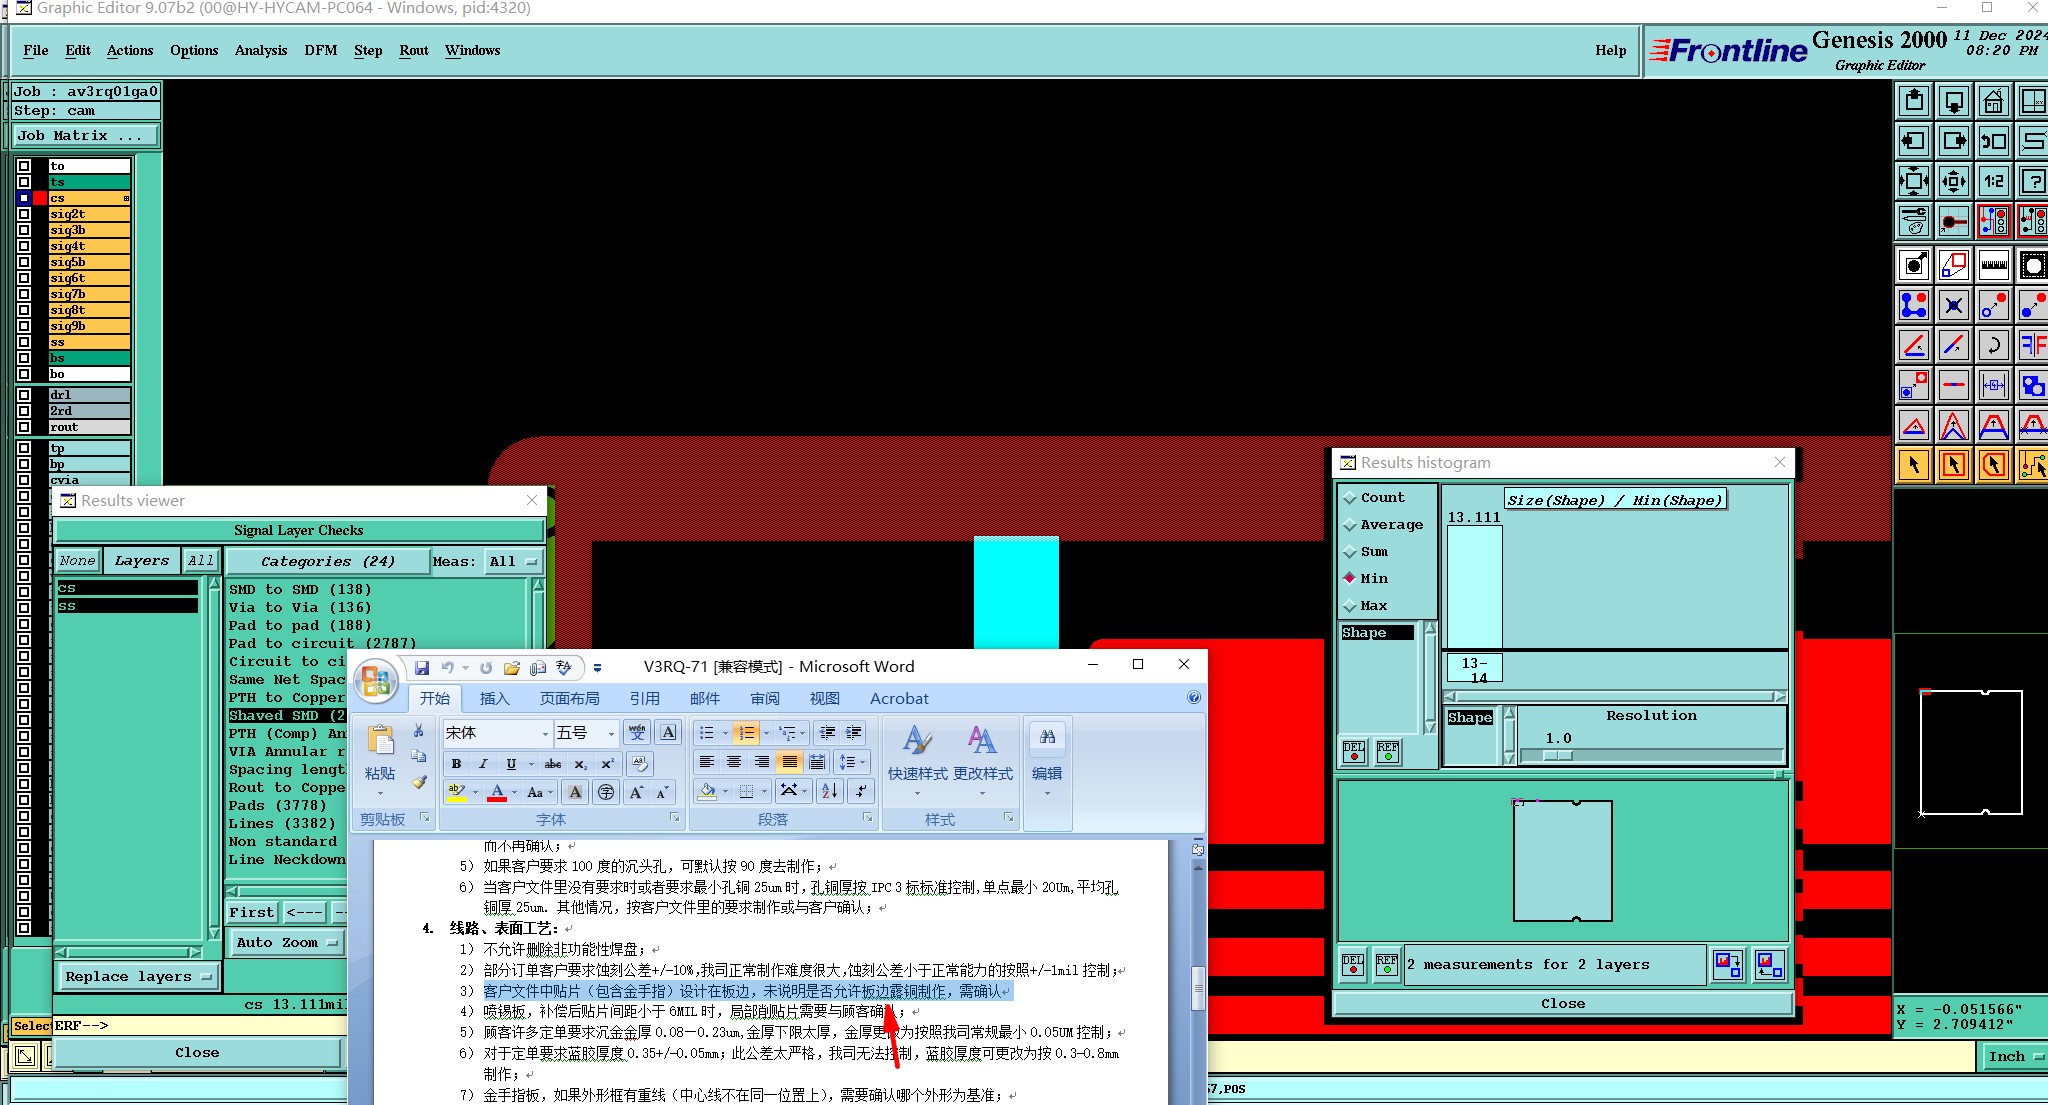This screenshot has width=2048, height=1105.
Task: Close the Results histogram via Close button
Action: 1562,1004
